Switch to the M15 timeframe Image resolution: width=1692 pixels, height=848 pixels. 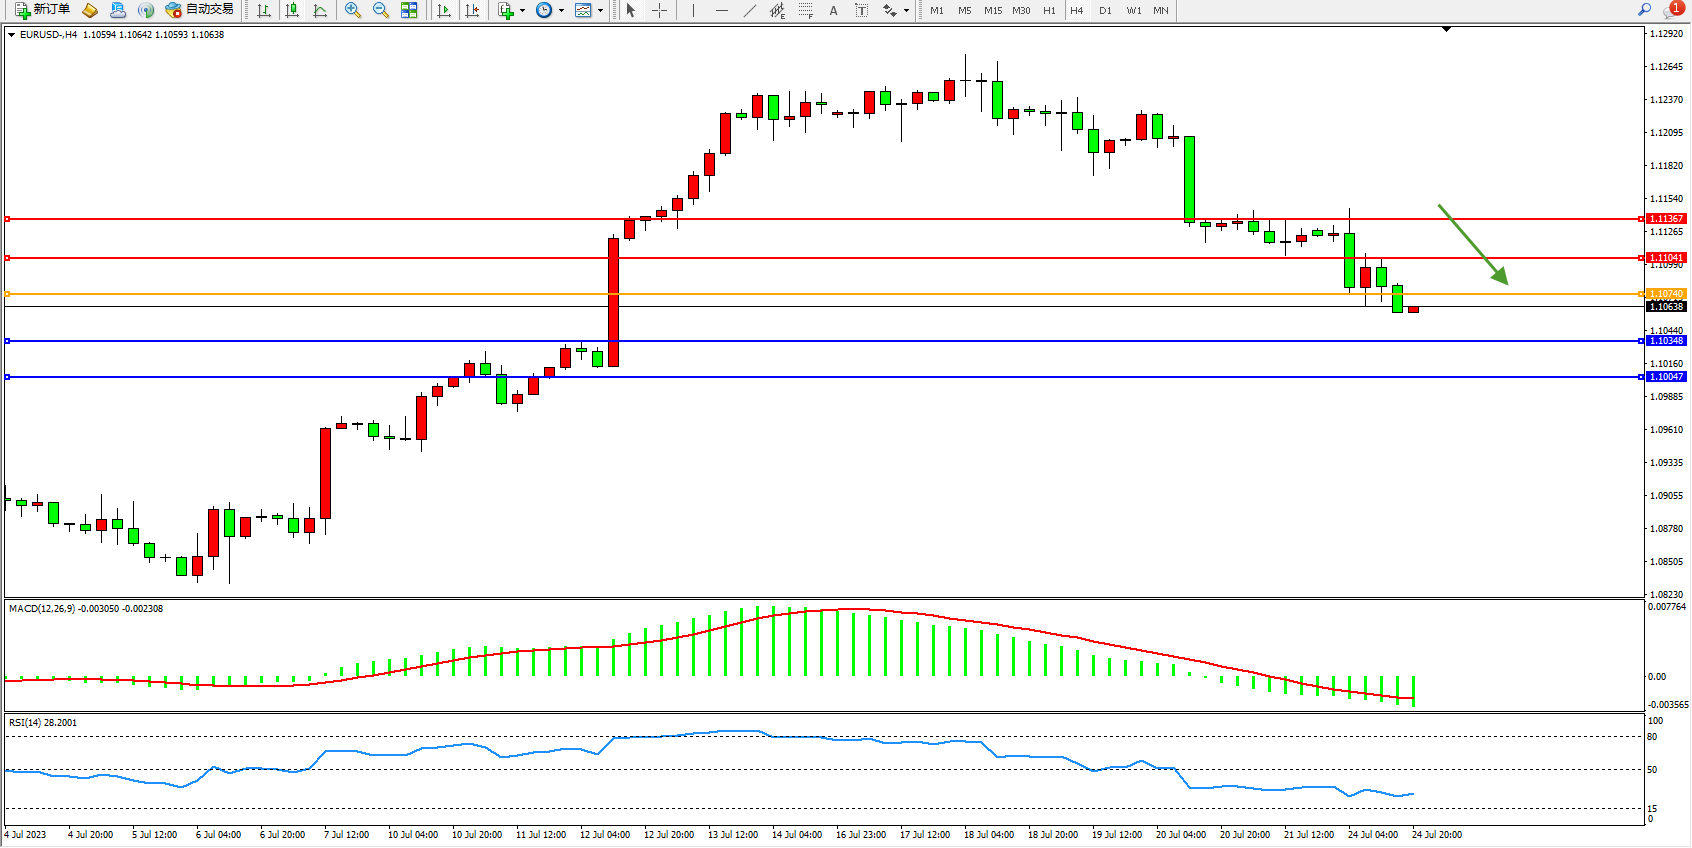[x=992, y=10]
